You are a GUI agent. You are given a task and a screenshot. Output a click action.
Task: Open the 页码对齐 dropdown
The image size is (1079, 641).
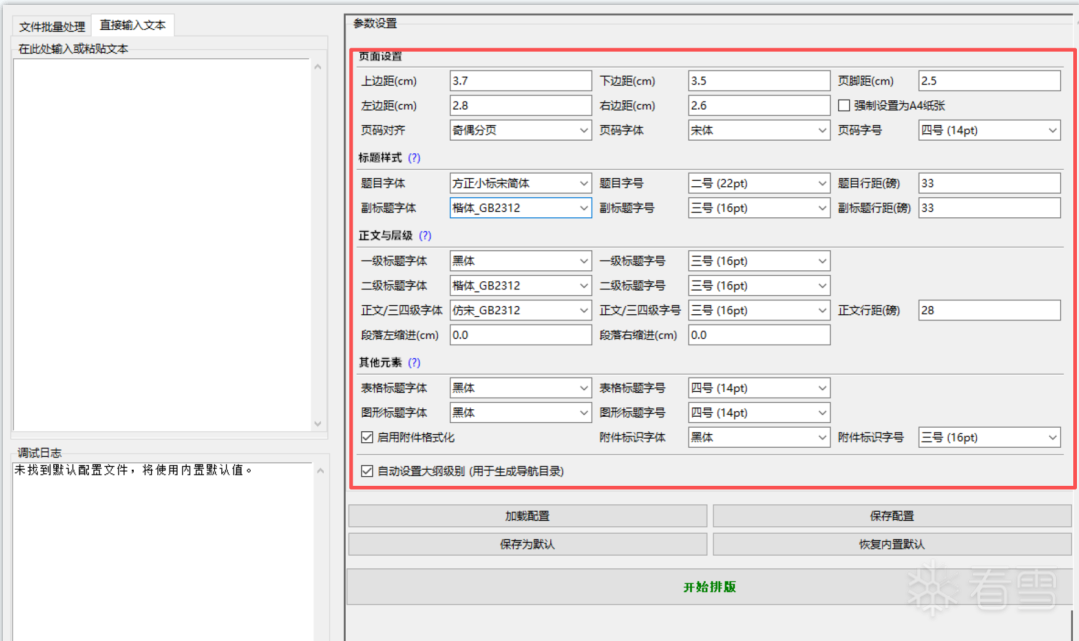[520, 130]
